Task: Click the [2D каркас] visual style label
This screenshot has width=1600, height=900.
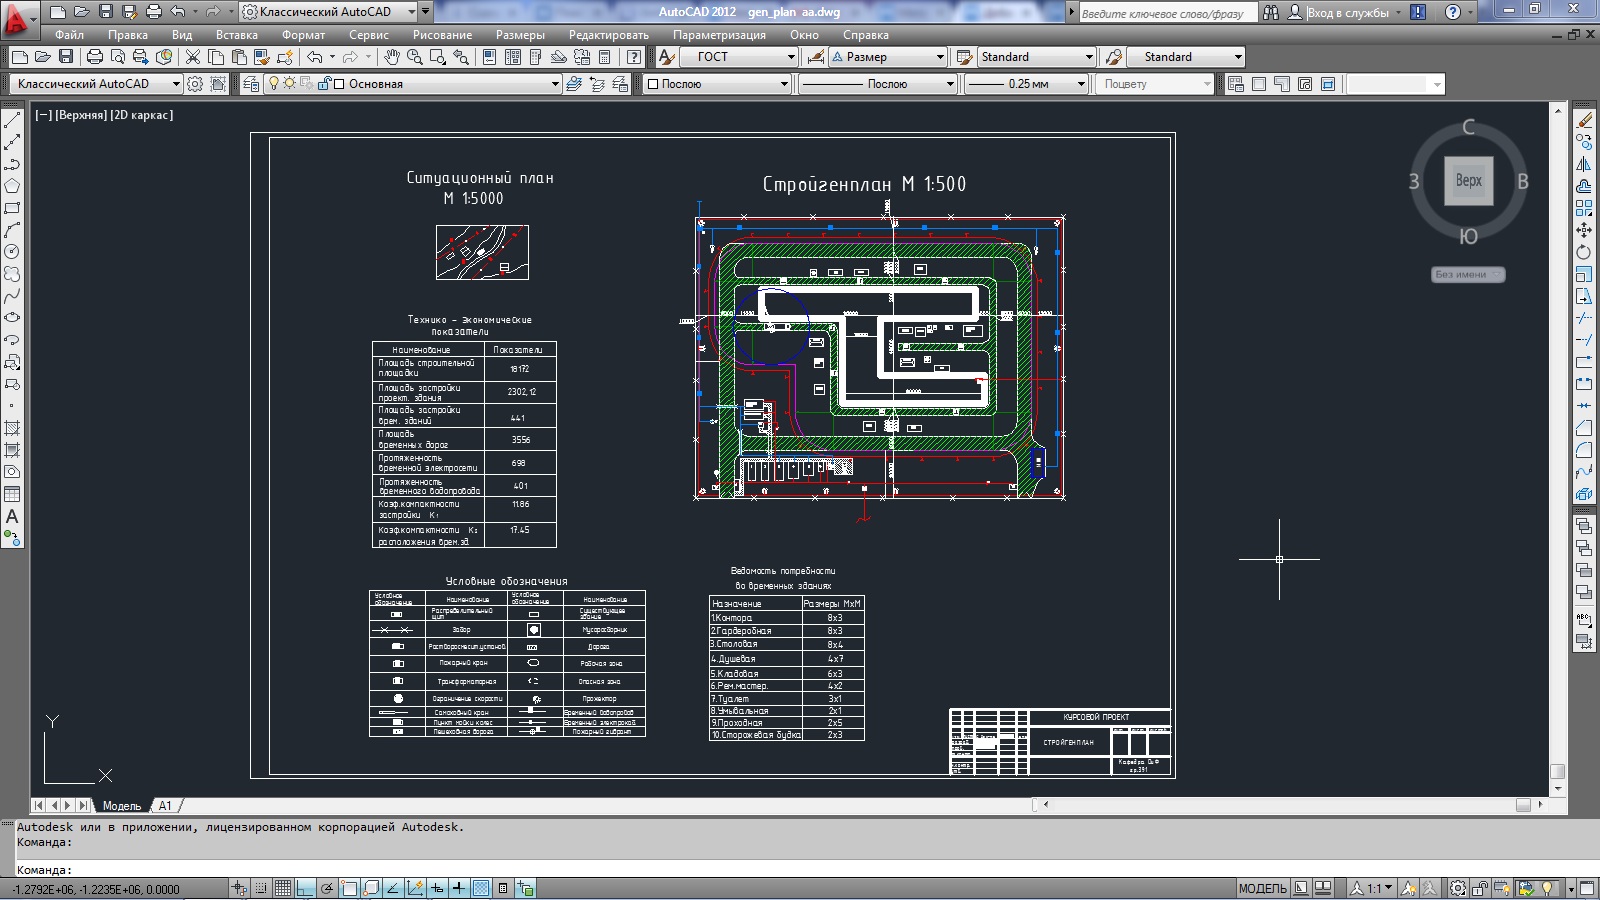Action: pyautogui.click(x=141, y=115)
